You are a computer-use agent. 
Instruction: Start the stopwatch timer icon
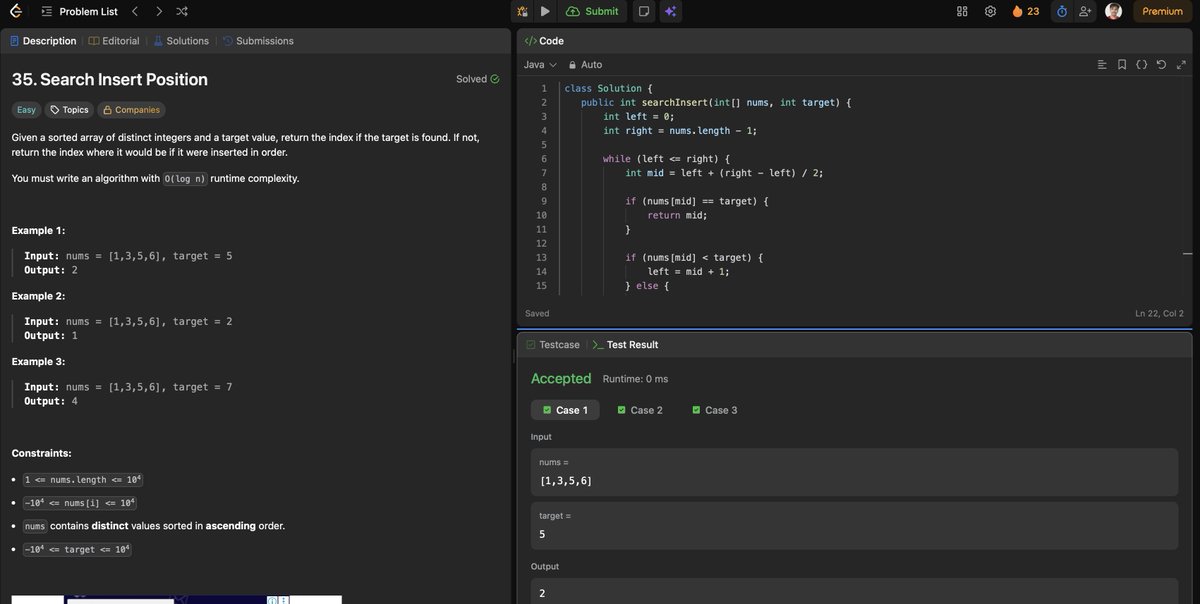(1062, 11)
